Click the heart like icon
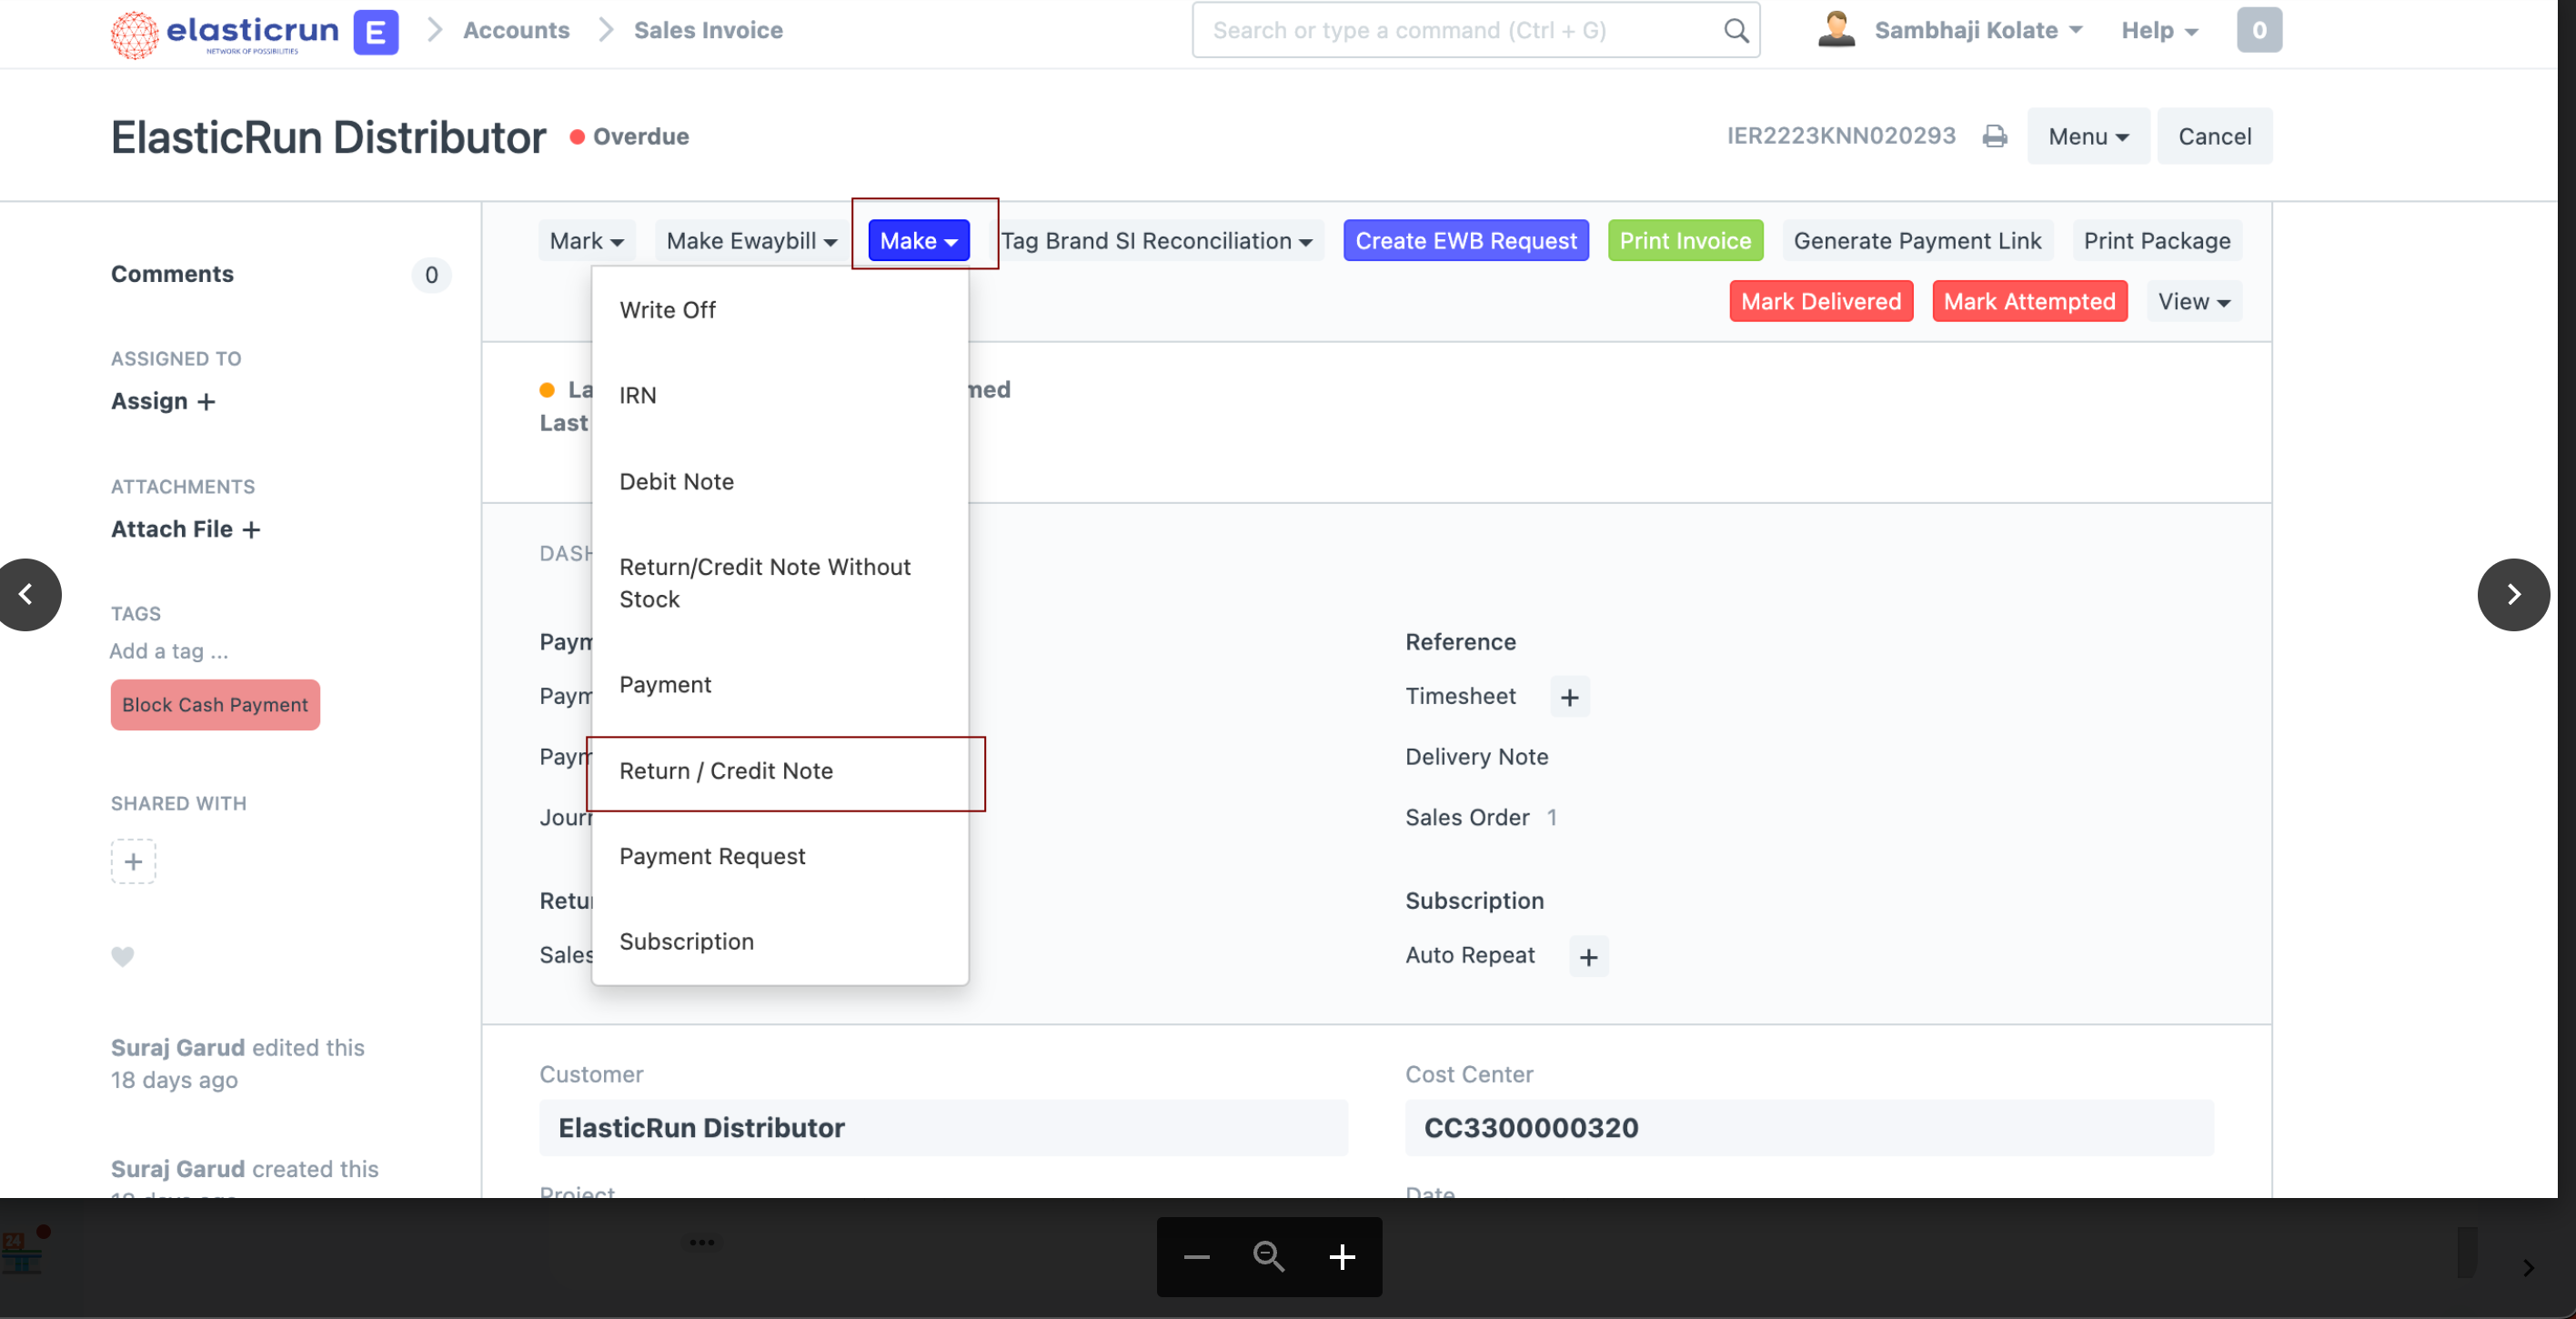This screenshot has width=2576, height=1319. pyautogui.click(x=122, y=957)
